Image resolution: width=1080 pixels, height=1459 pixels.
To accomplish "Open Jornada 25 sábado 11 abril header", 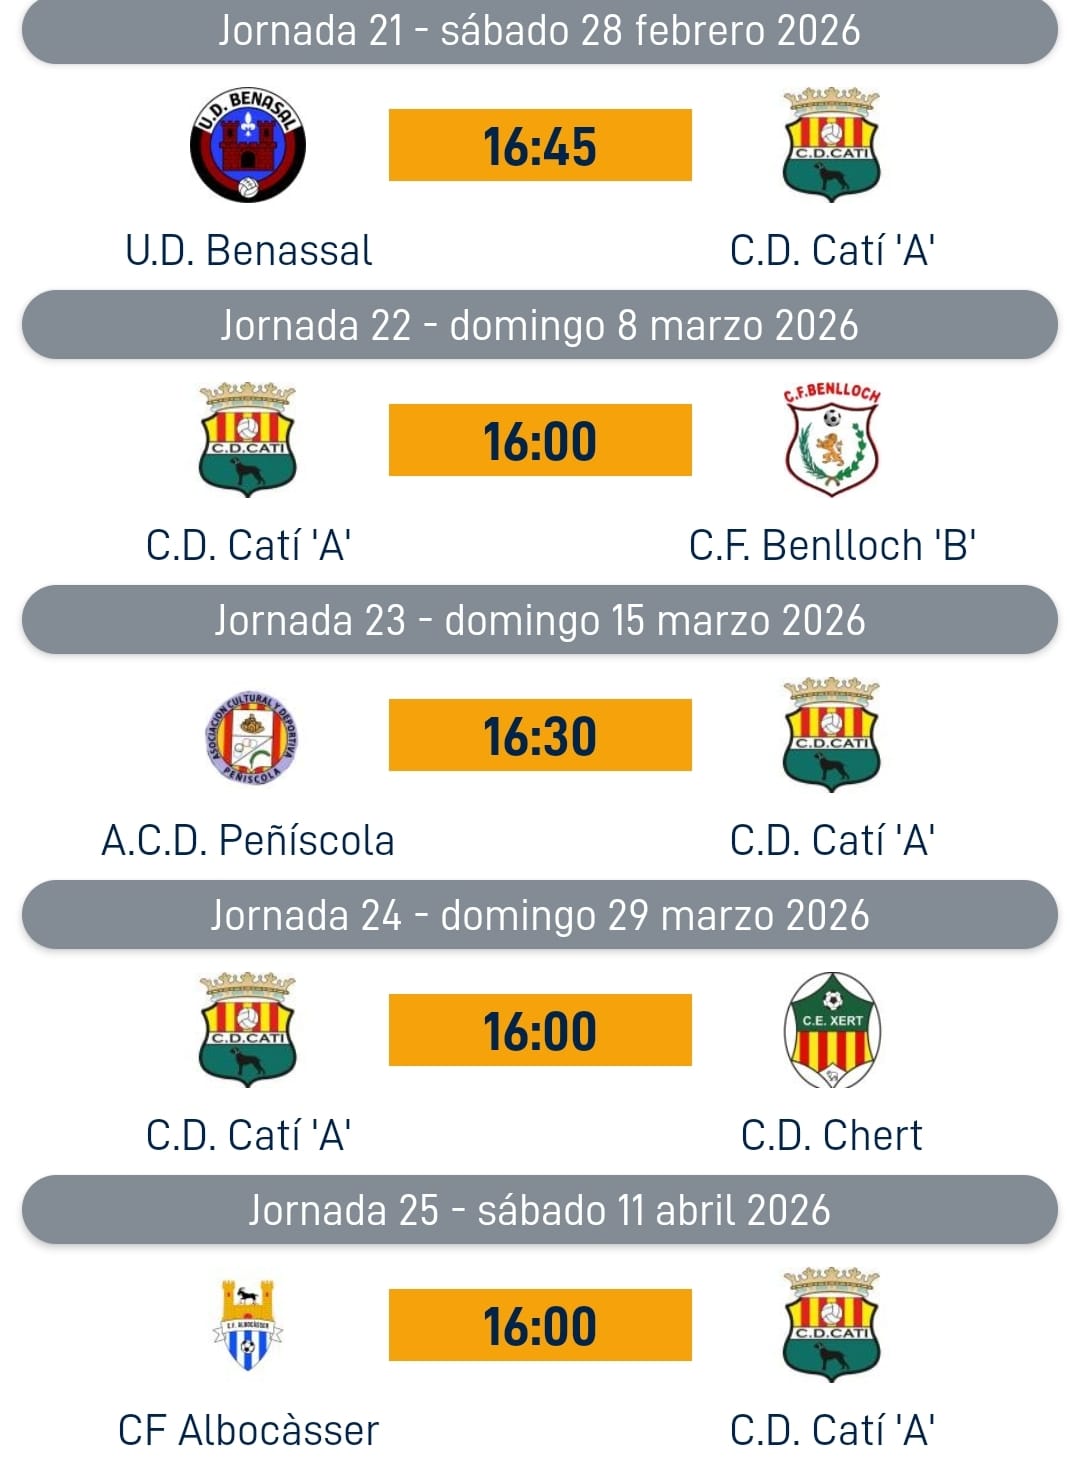I will [540, 1210].
